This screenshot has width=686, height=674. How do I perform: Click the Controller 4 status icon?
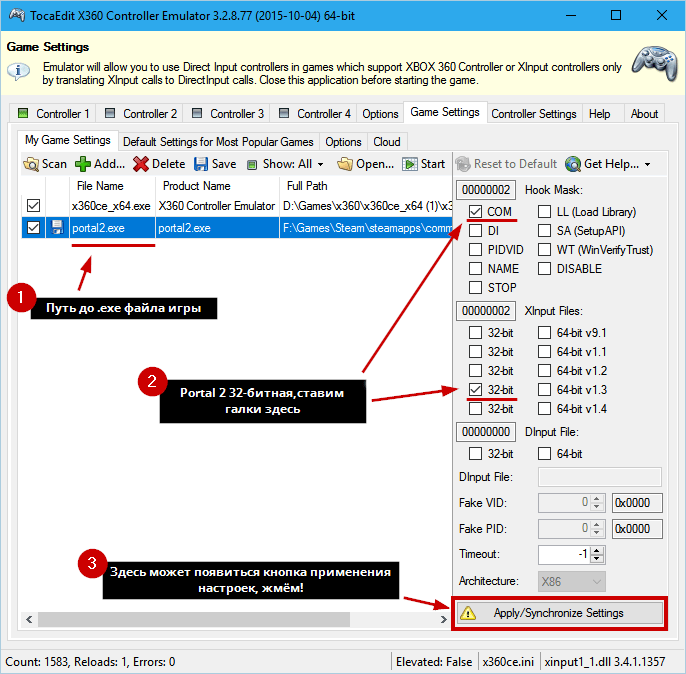tap(284, 114)
